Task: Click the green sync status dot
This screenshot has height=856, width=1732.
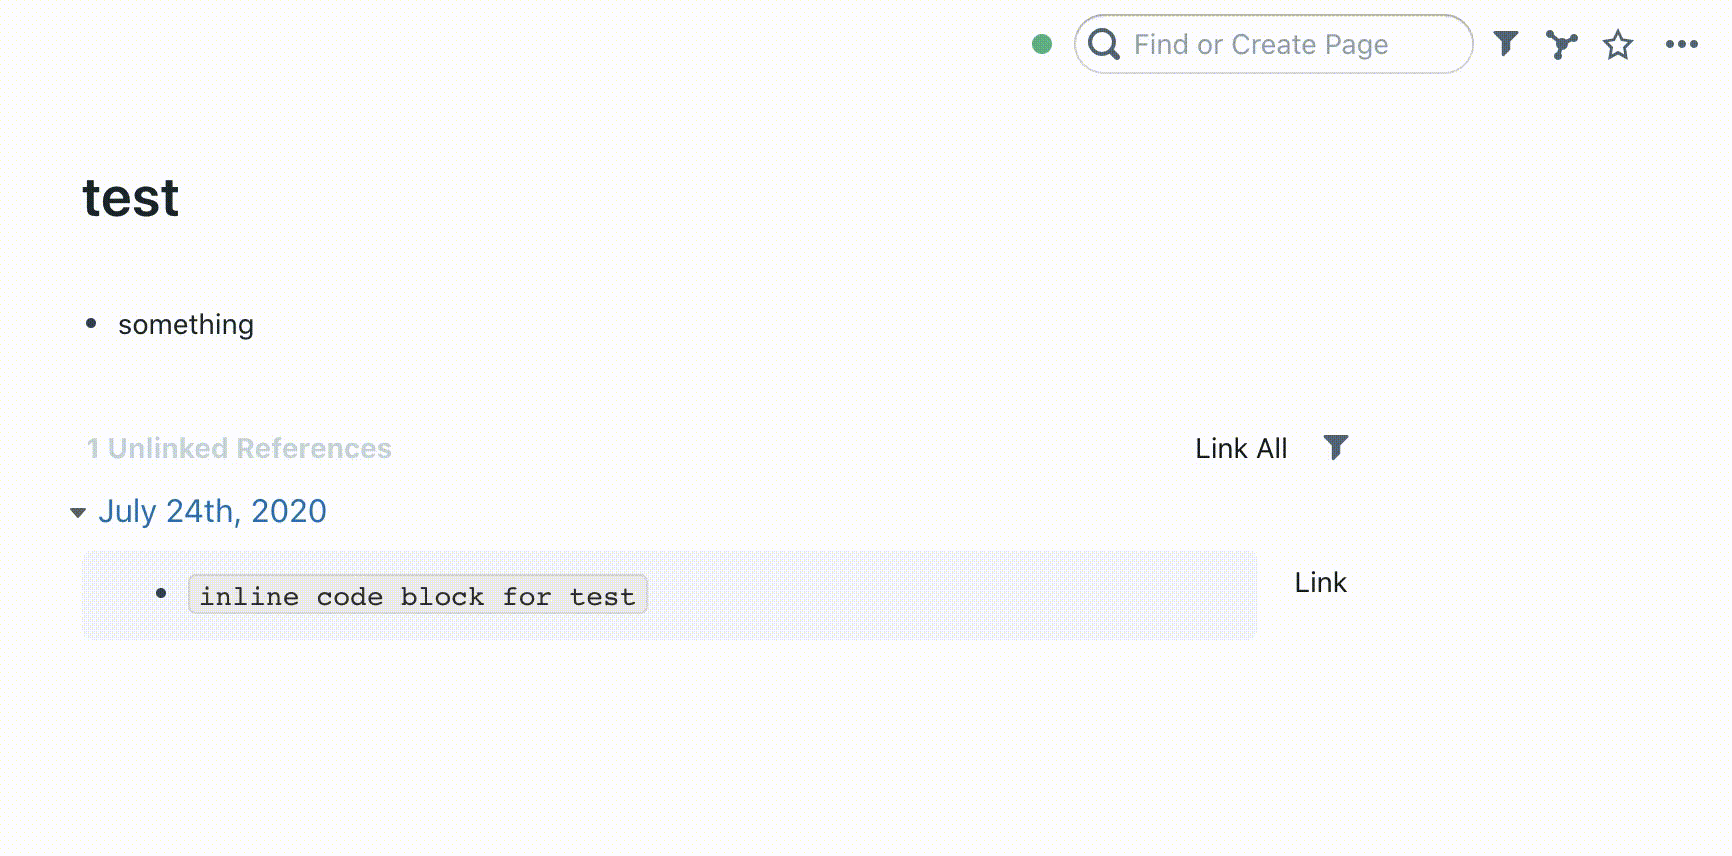Action: tap(1041, 44)
